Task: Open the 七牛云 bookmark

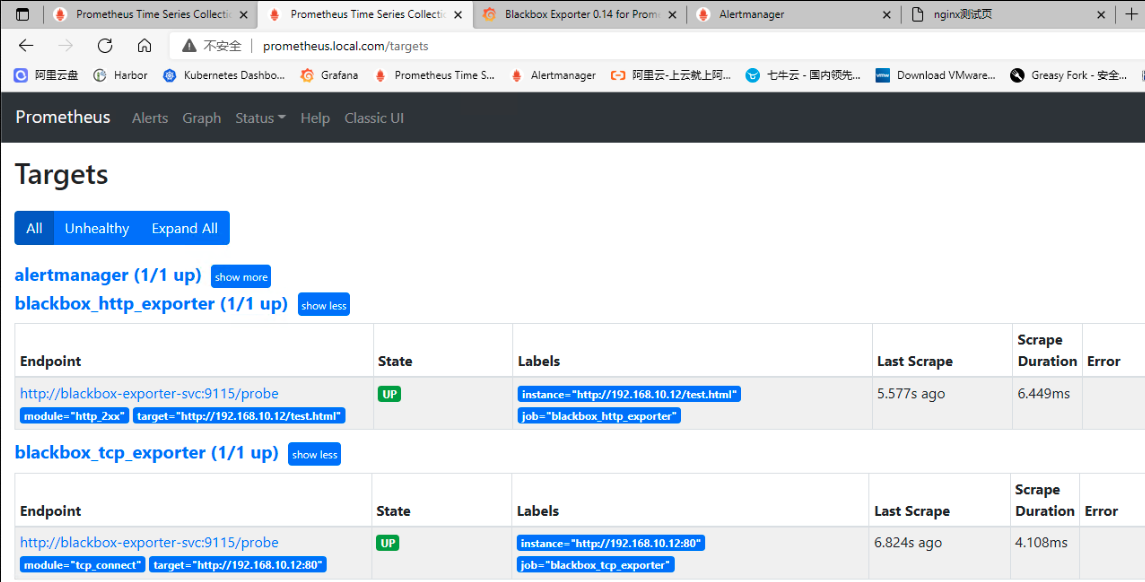Action: tap(803, 75)
